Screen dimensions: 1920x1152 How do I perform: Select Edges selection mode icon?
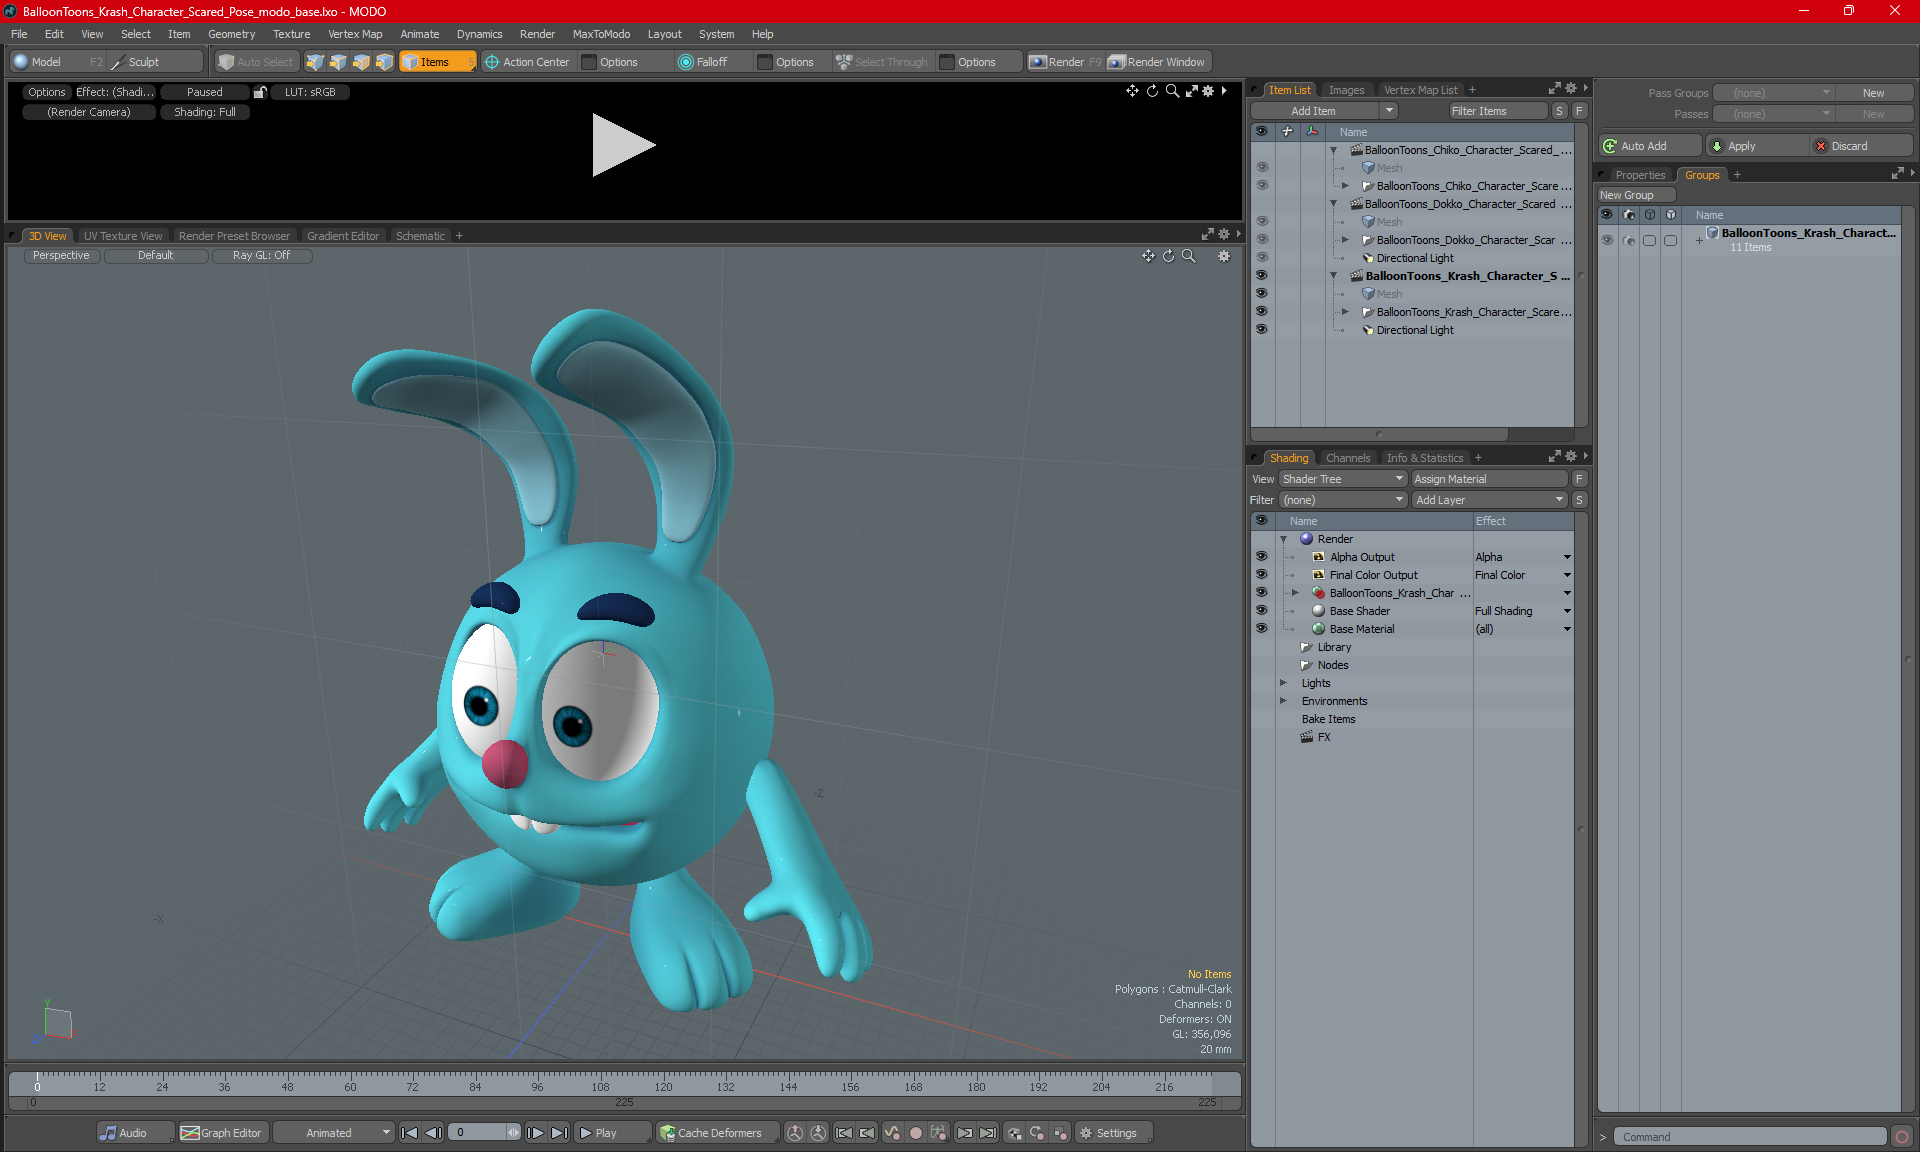click(x=338, y=62)
